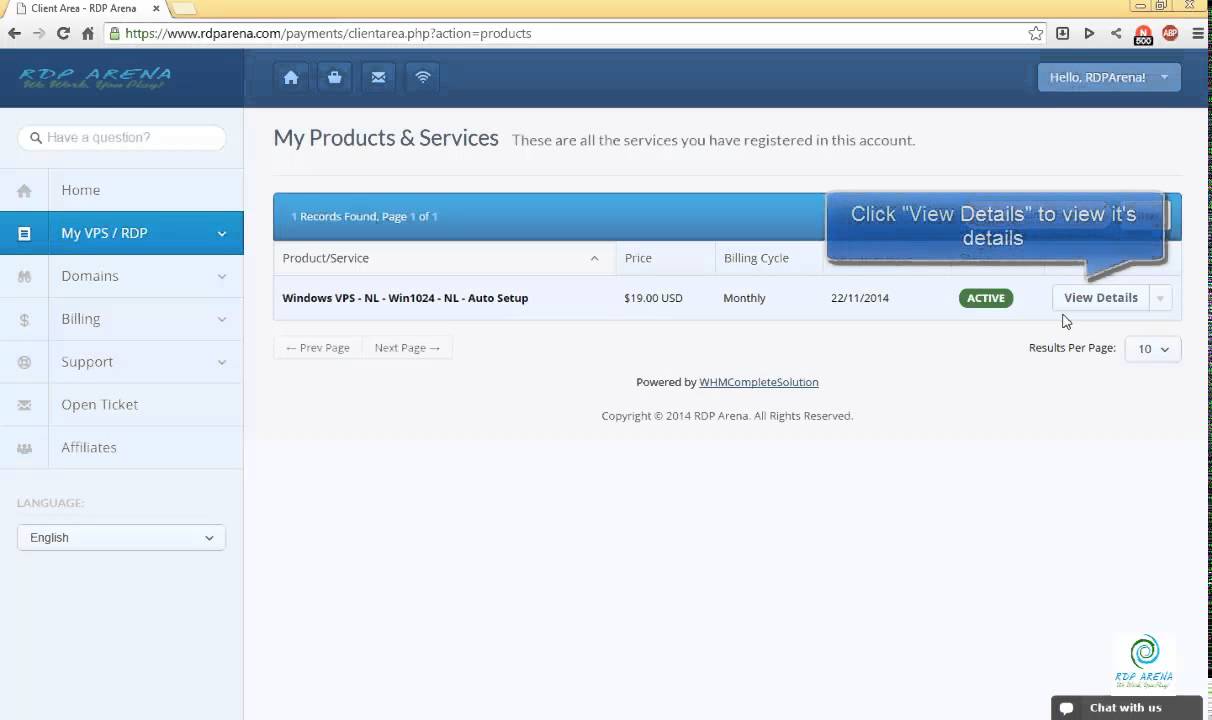This screenshot has width=1212, height=720.
Task: Click the Support lifebuoy icon in sidebar
Action: (x=24, y=362)
